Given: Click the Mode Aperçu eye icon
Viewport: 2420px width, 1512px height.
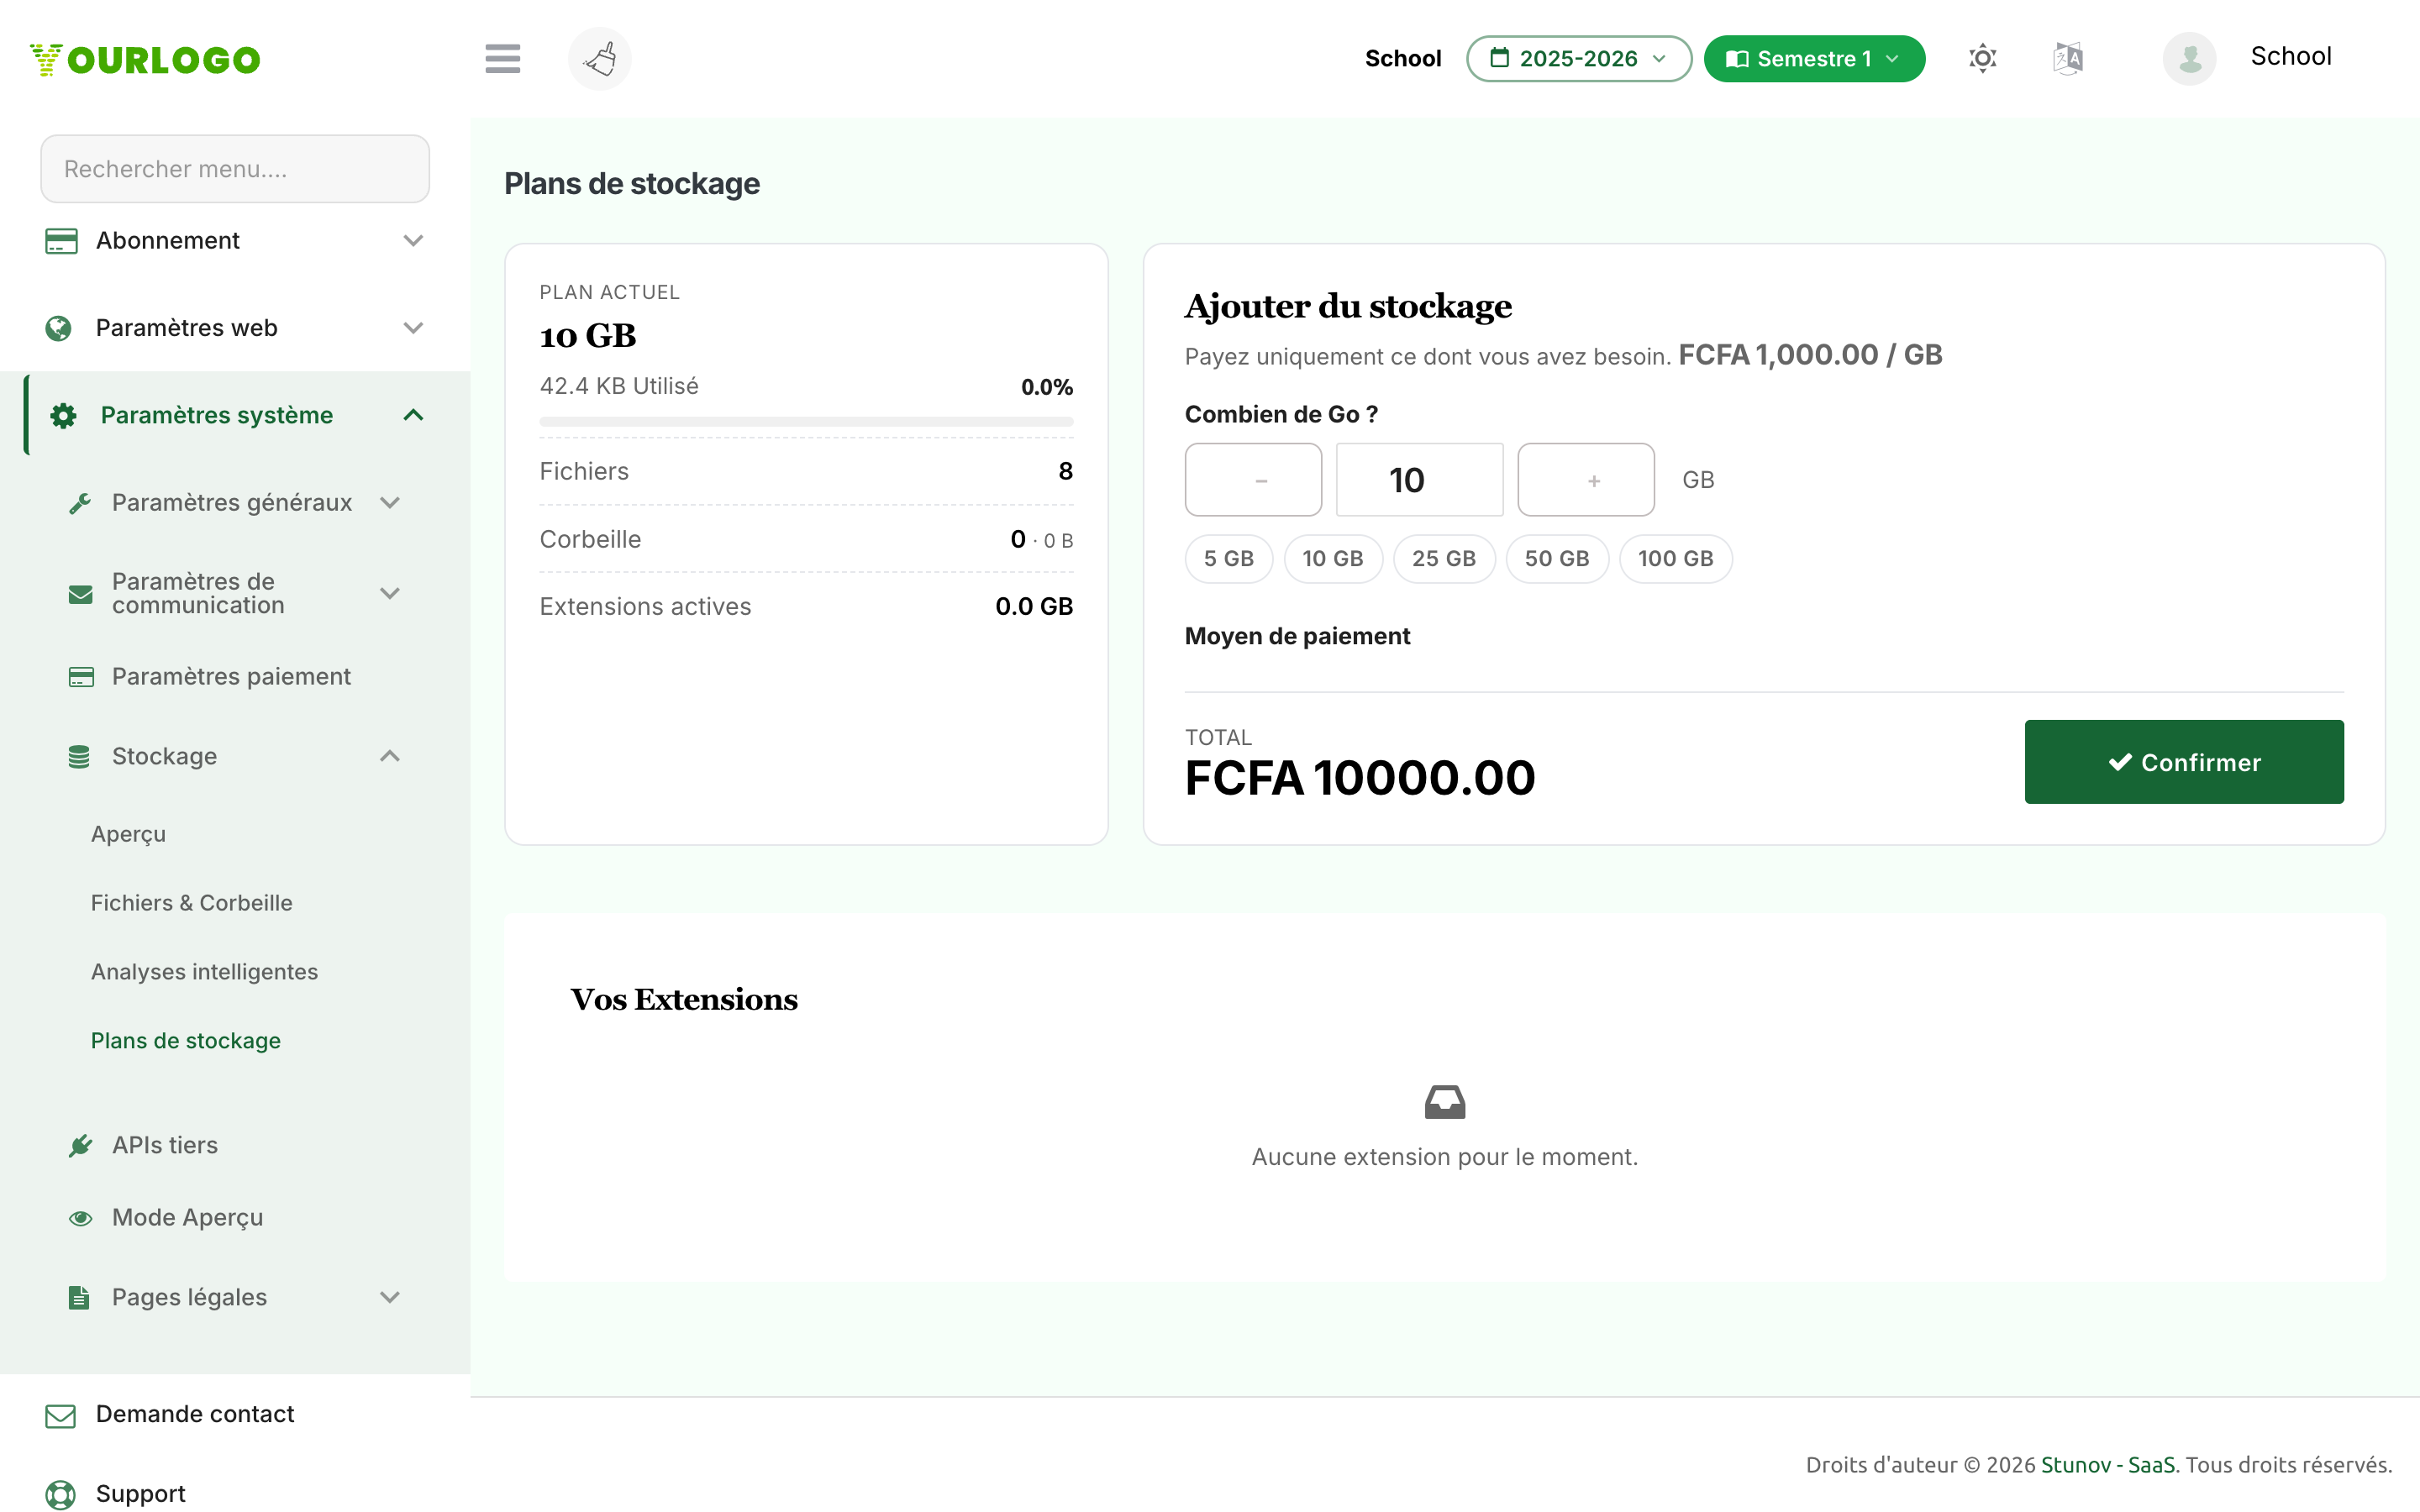Looking at the screenshot, I should 80,1218.
